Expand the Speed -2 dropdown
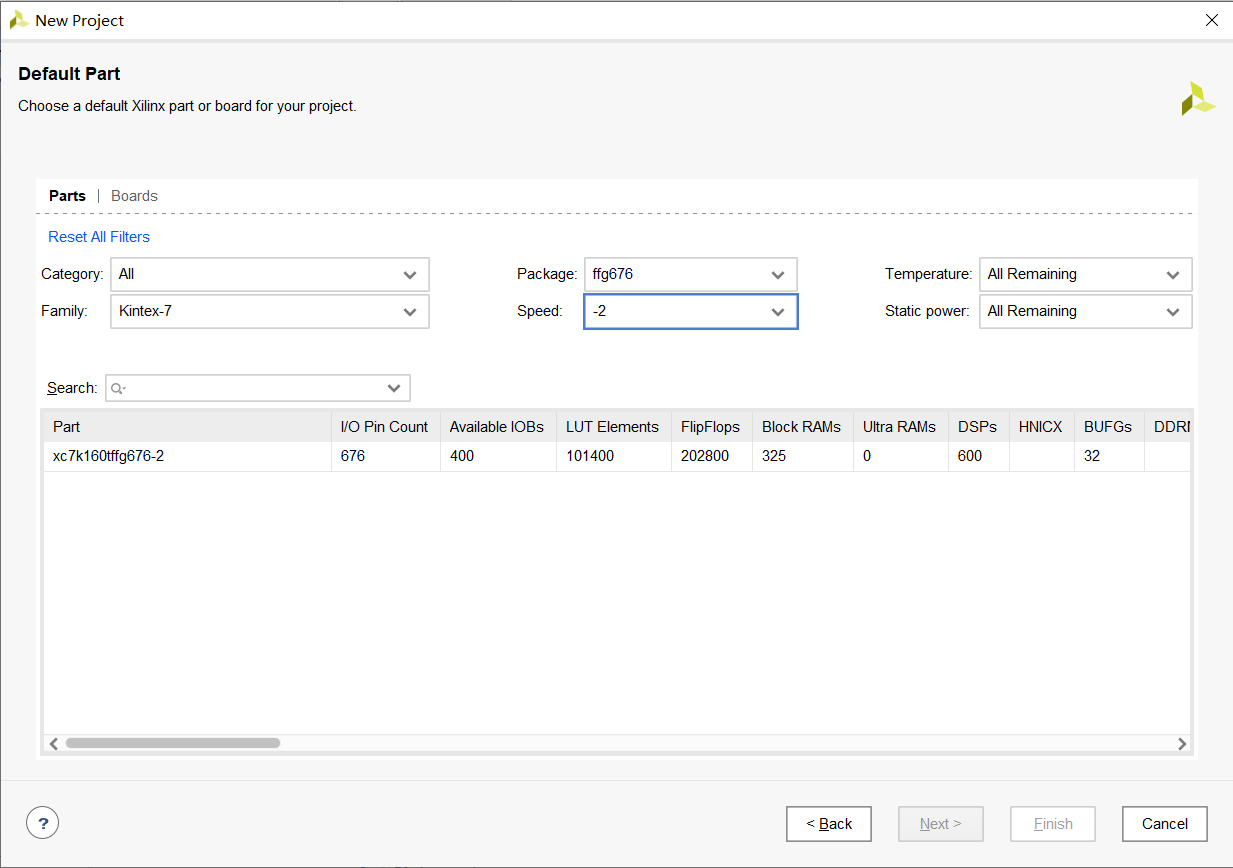The height and width of the screenshot is (868, 1233). click(690, 311)
